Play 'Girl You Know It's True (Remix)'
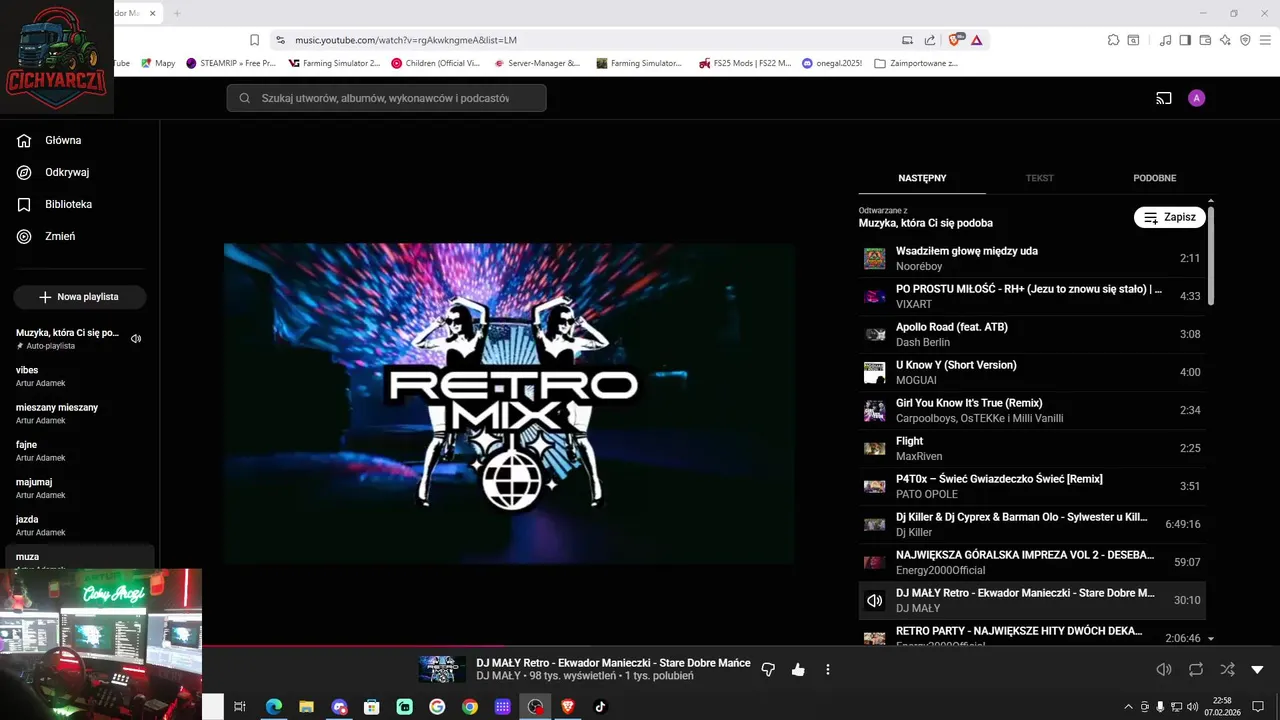 click(1032, 411)
